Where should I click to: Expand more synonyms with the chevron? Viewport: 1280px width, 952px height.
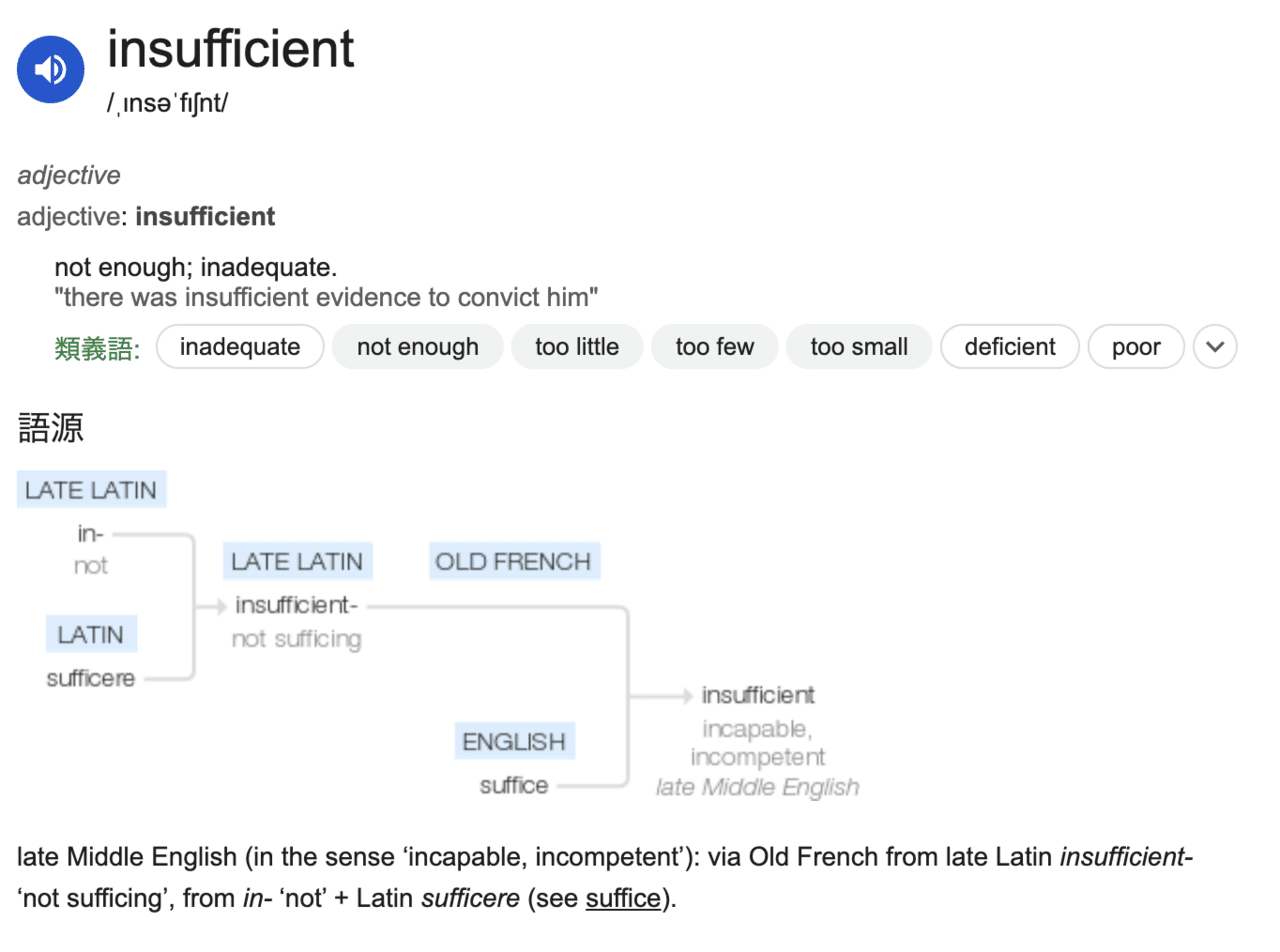(x=1215, y=348)
